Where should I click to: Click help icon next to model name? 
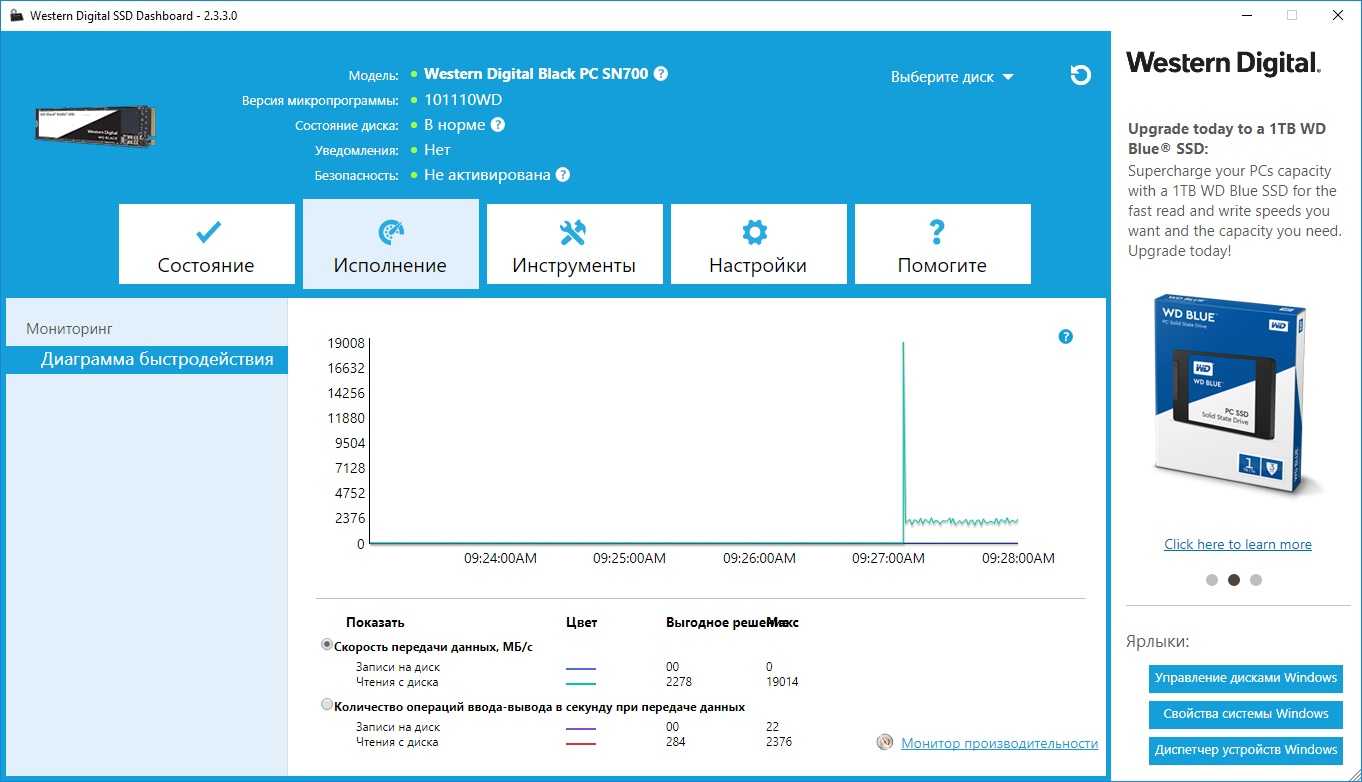pyautogui.click(x=661, y=74)
